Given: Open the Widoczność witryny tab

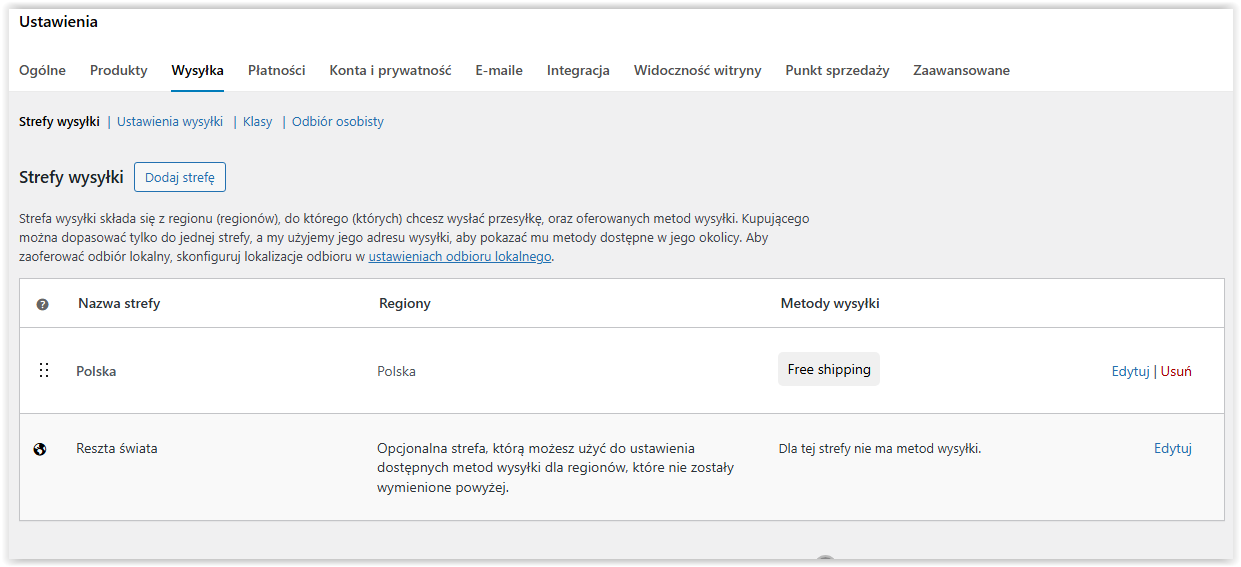Looking at the screenshot, I should point(697,70).
